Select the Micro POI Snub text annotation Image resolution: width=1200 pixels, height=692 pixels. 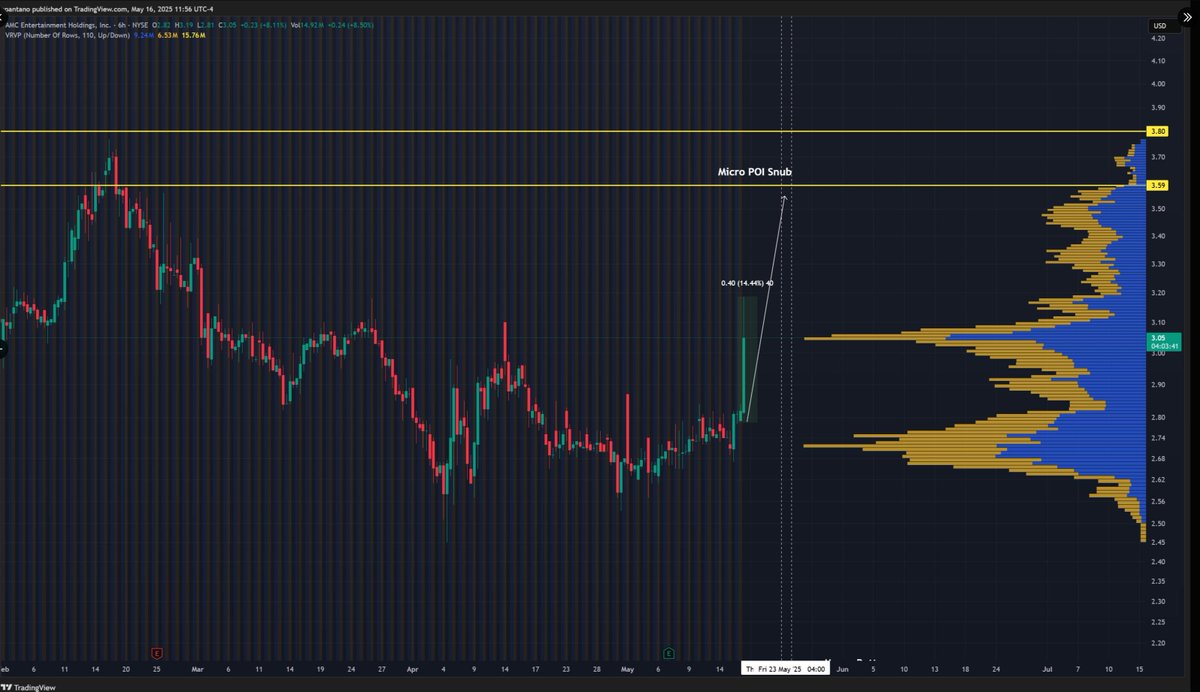click(755, 172)
